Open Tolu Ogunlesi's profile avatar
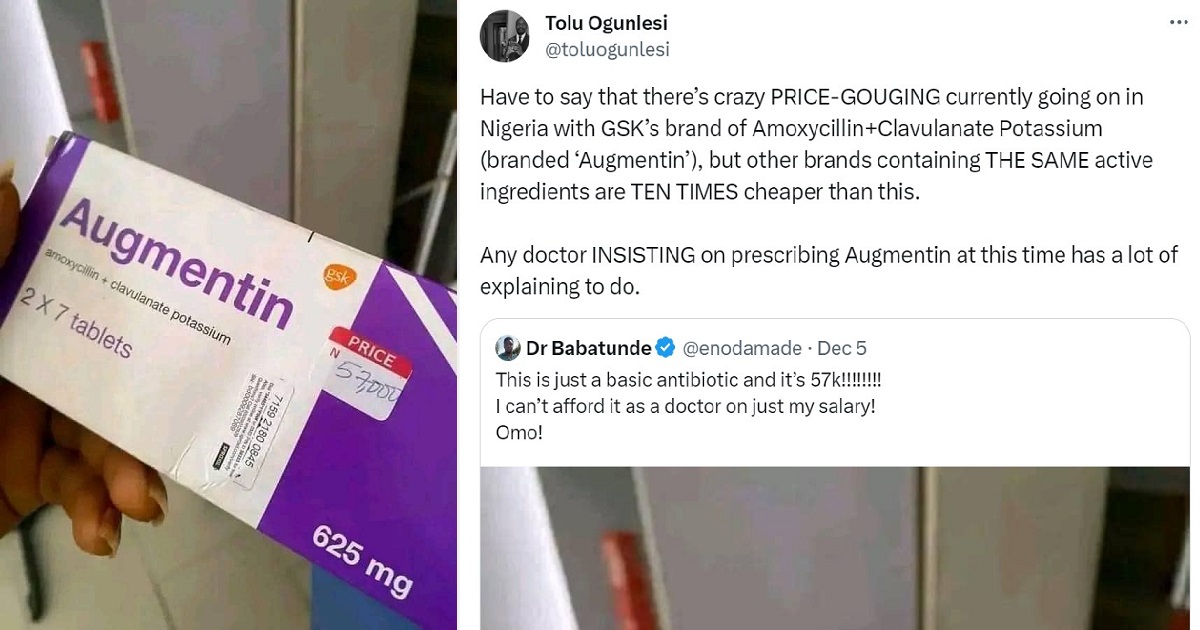 click(505, 36)
